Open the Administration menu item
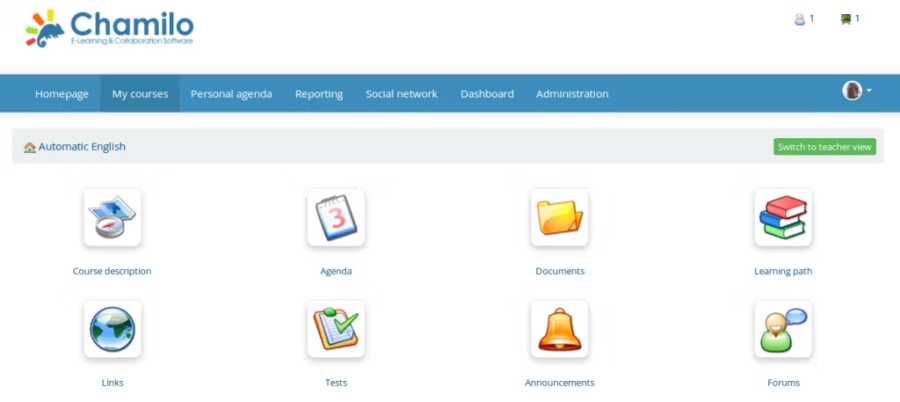 click(x=572, y=94)
